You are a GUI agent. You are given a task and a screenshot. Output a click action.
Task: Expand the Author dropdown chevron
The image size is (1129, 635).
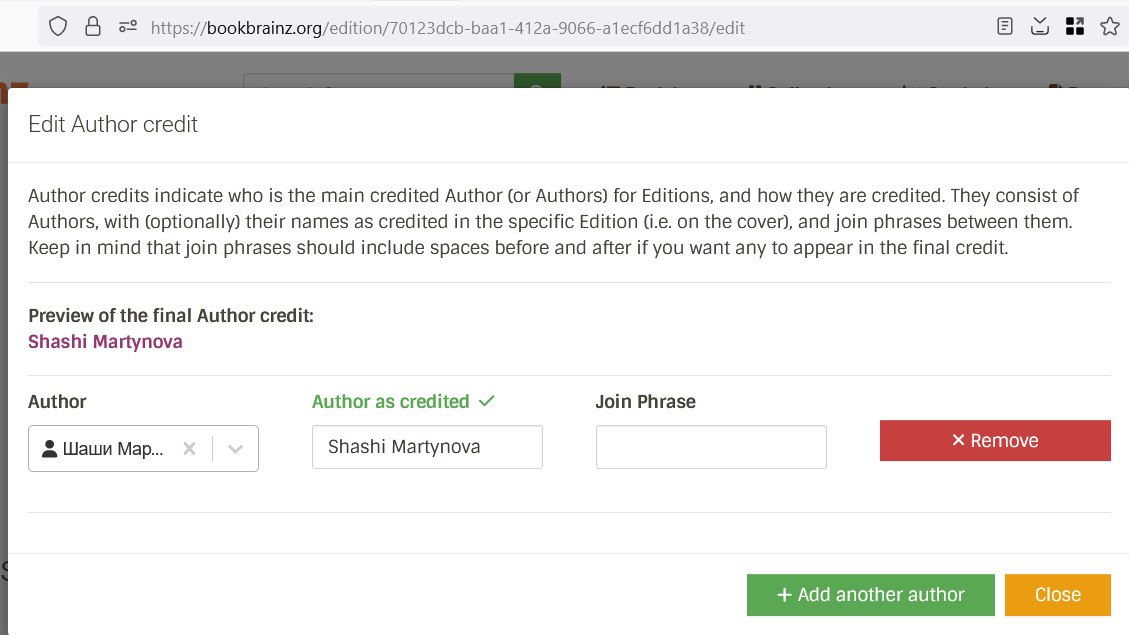coord(236,449)
